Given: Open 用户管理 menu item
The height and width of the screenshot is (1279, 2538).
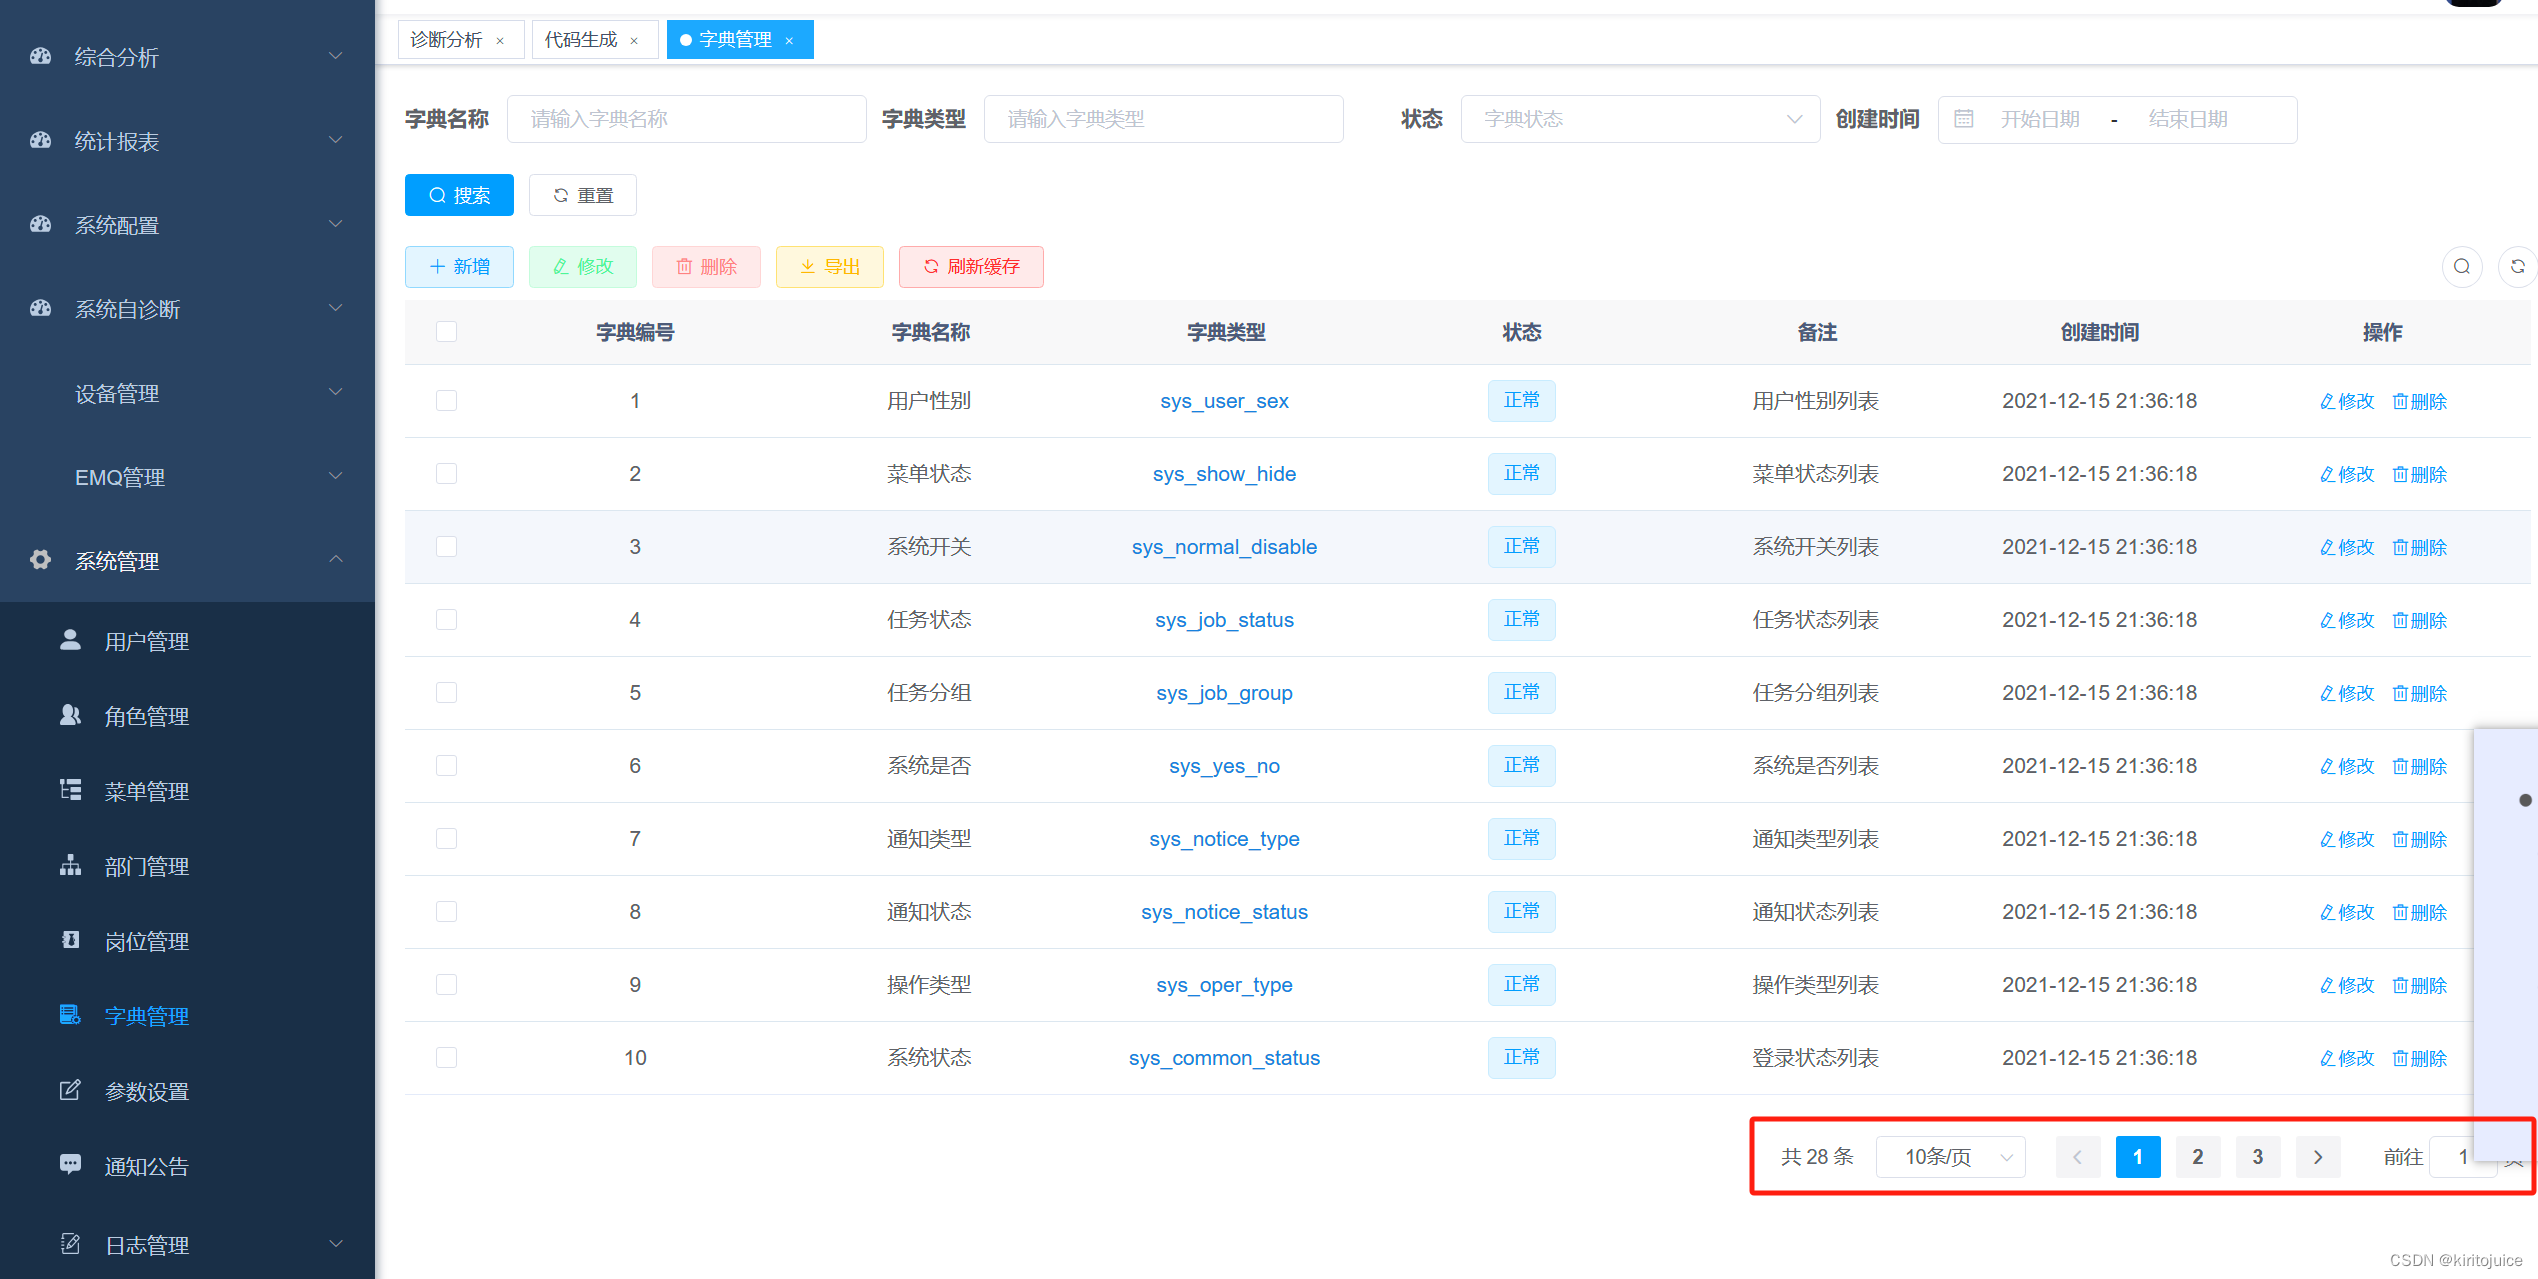Looking at the screenshot, I should pyautogui.click(x=187, y=641).
